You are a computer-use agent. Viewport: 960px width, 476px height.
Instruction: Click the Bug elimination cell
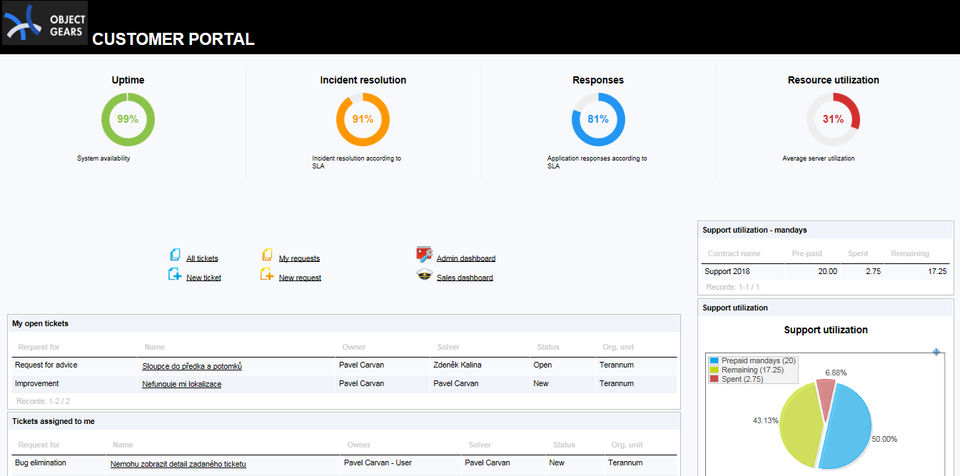tap(40, 463)
